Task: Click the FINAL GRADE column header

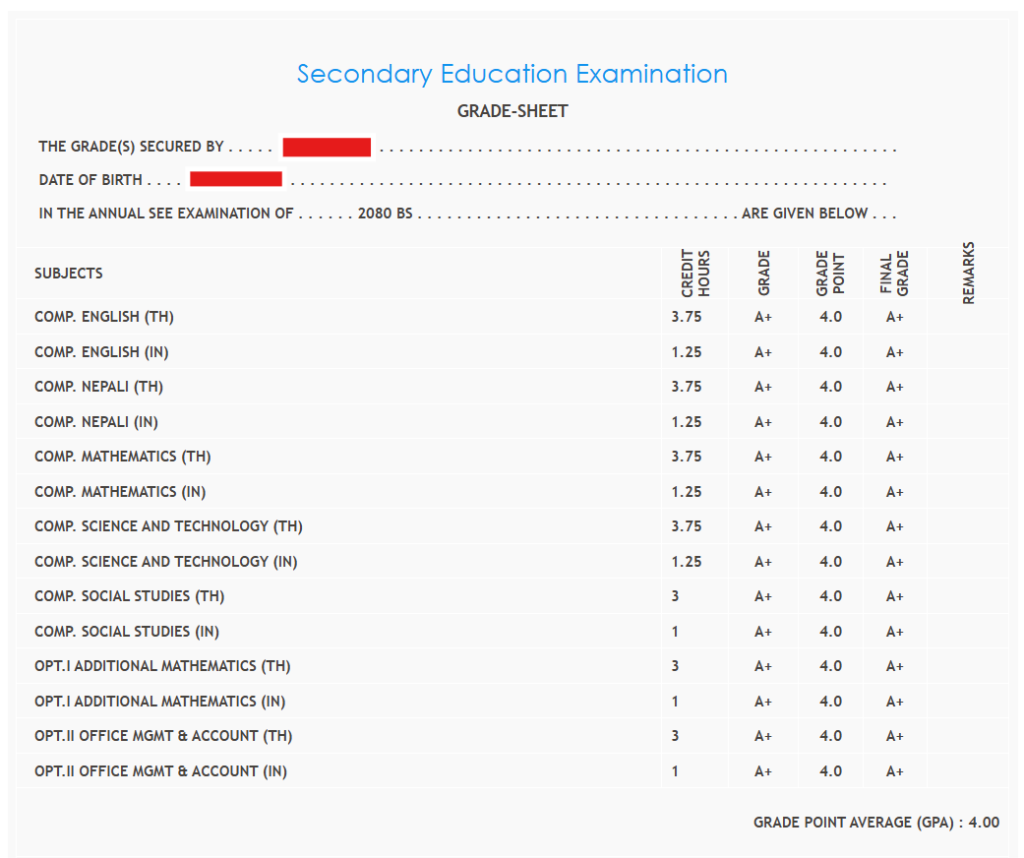Action: 894,273
